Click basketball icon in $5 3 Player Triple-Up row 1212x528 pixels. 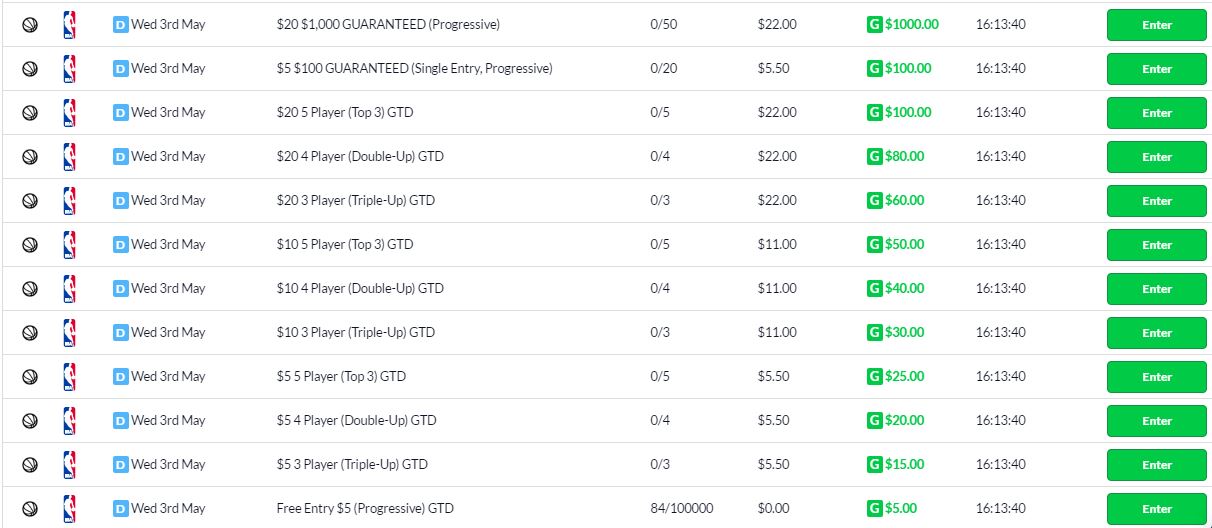pyautogui.click(x=30, y=465)
